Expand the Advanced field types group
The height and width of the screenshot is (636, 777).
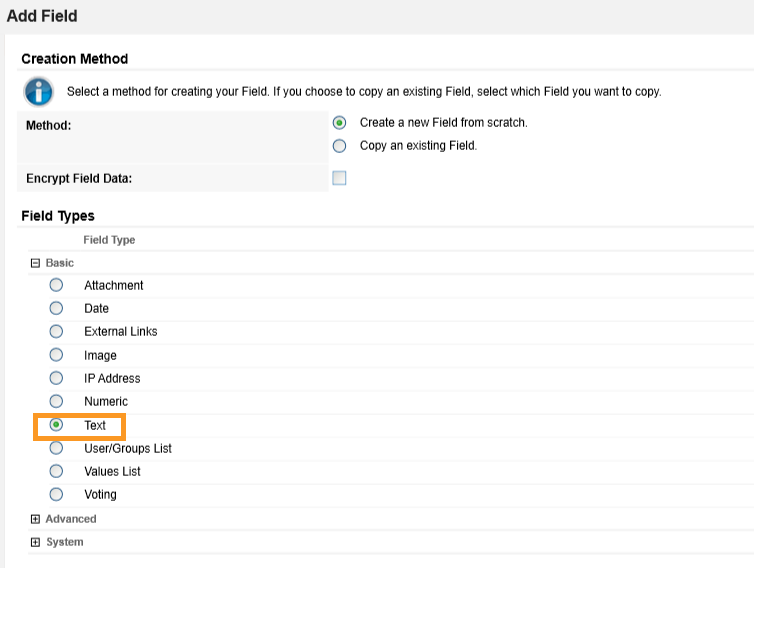(x=35, y=519)
